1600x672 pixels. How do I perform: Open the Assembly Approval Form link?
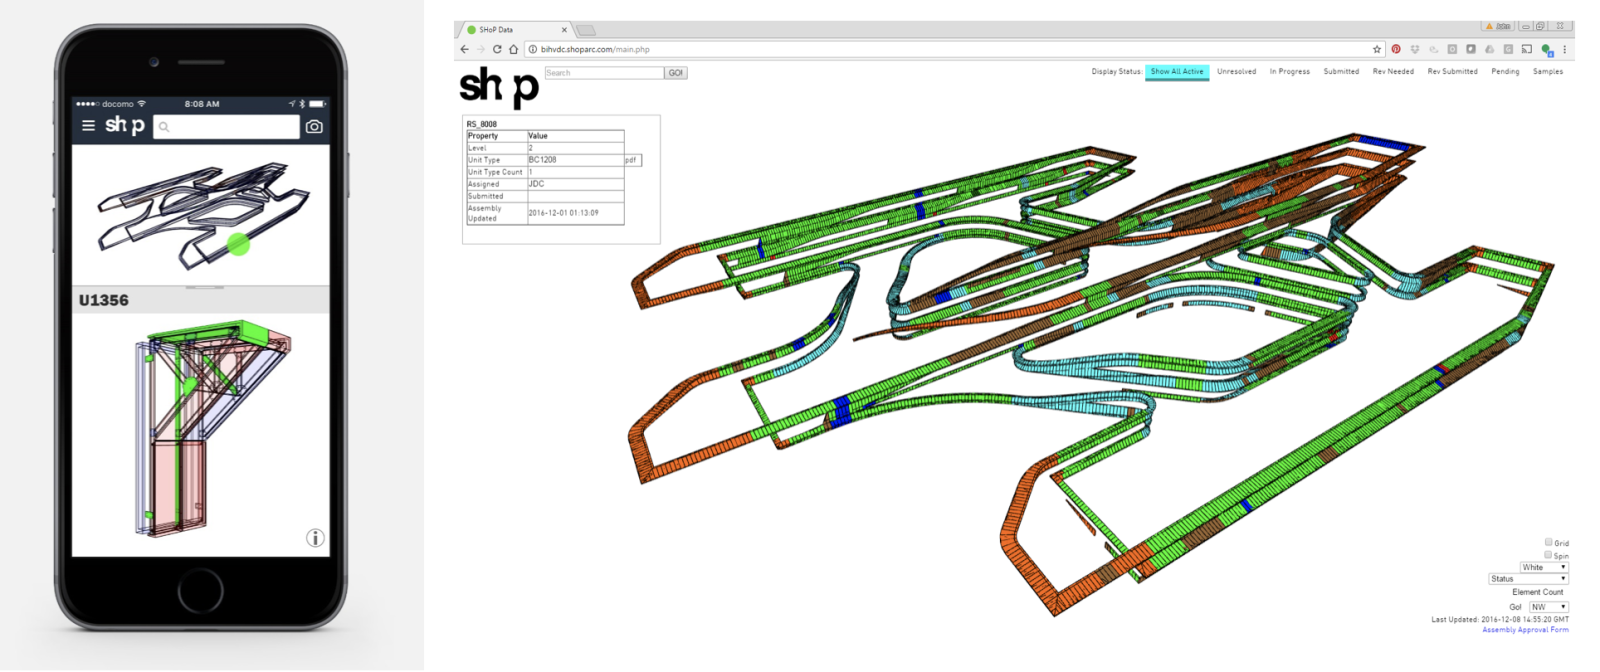[x=1525, y=630]
